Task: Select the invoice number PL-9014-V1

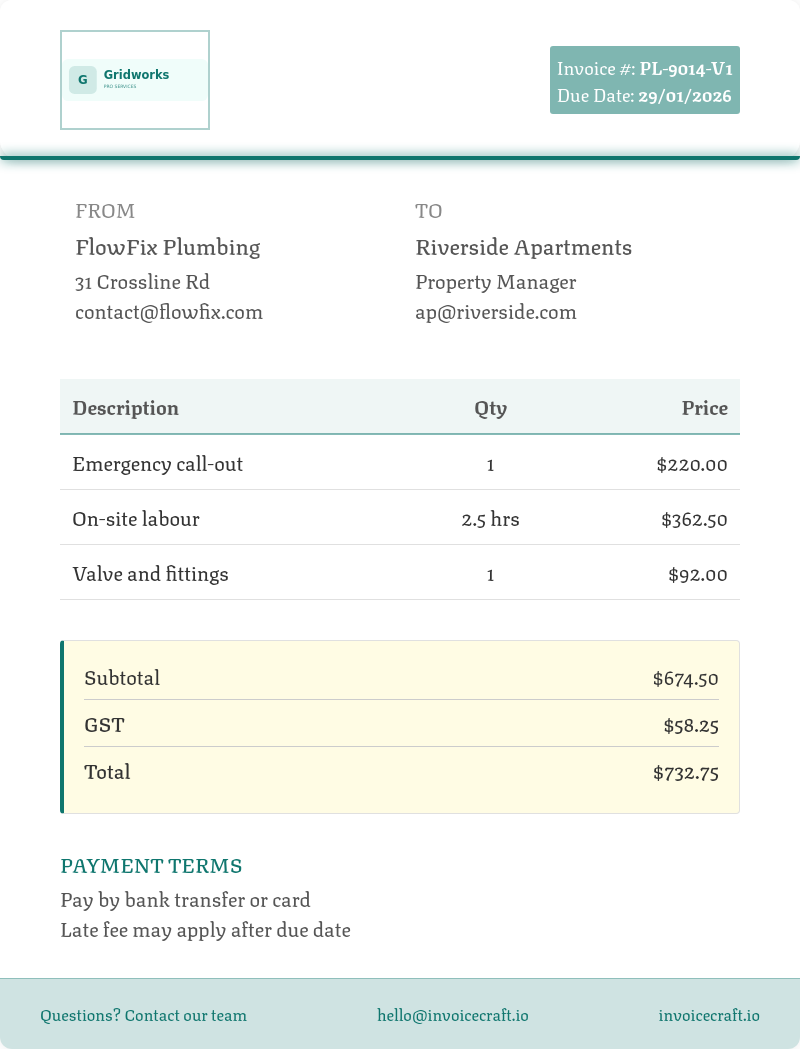Action: tap(686, 69)
